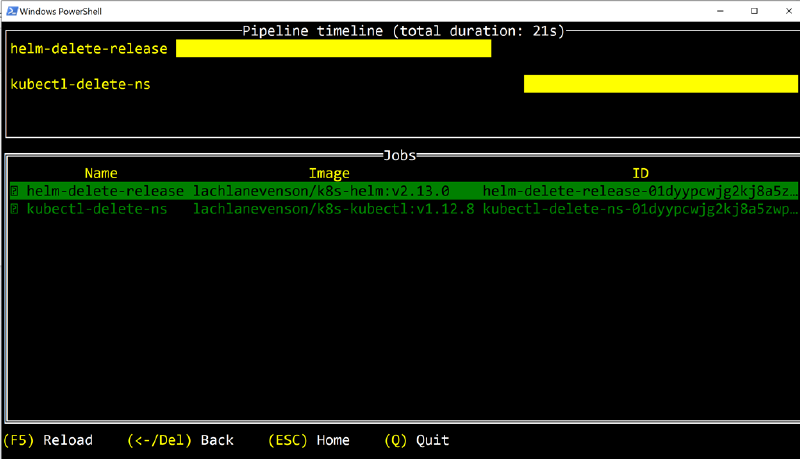The image size is (800, 459).
Task: Select the kubectl-delete-ns label in timeline
Action: coord(81,84)
